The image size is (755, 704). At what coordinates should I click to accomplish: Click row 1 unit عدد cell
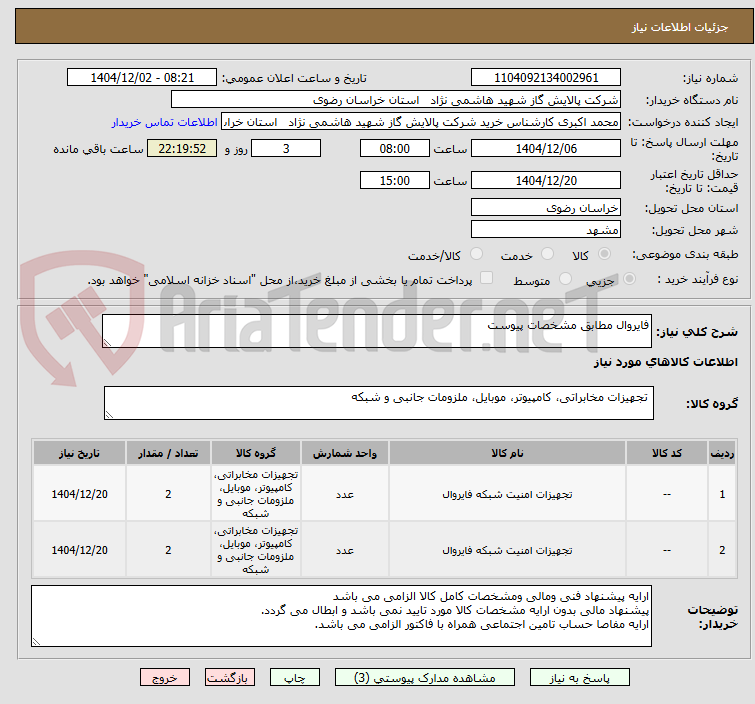coord(345,494)
